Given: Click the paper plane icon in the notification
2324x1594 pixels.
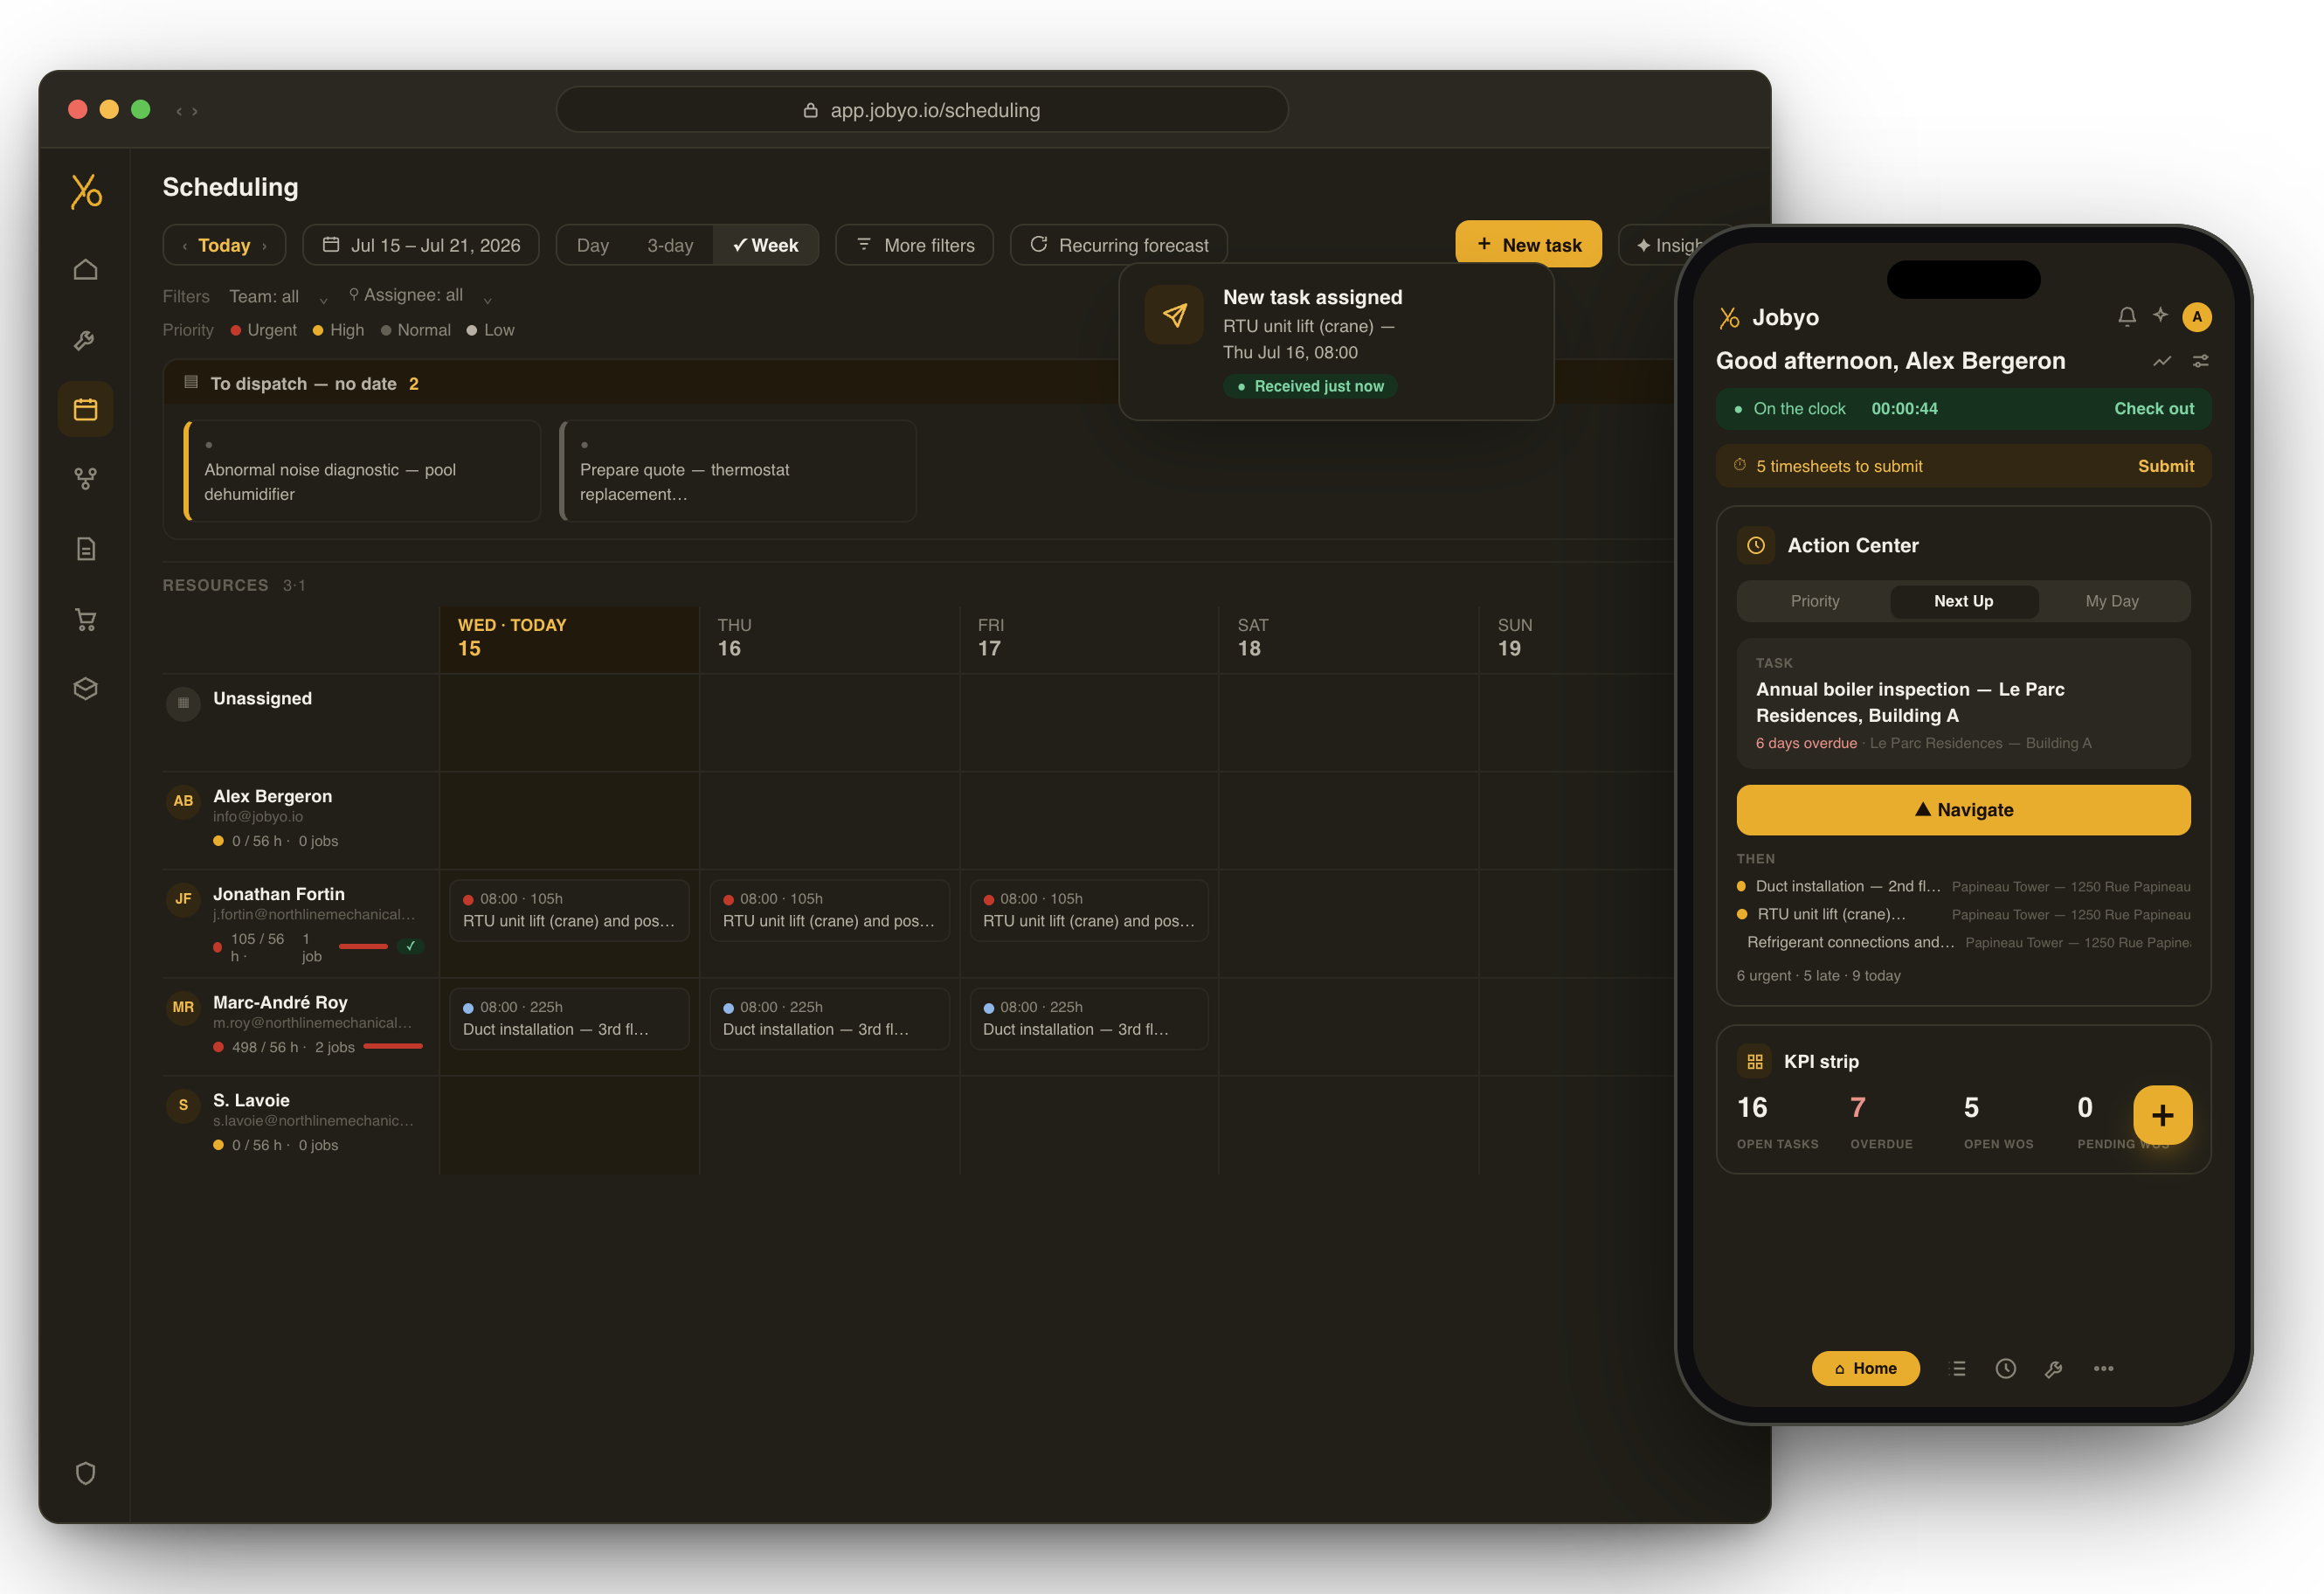Looking at the screenshot, I should point(1174,315).
